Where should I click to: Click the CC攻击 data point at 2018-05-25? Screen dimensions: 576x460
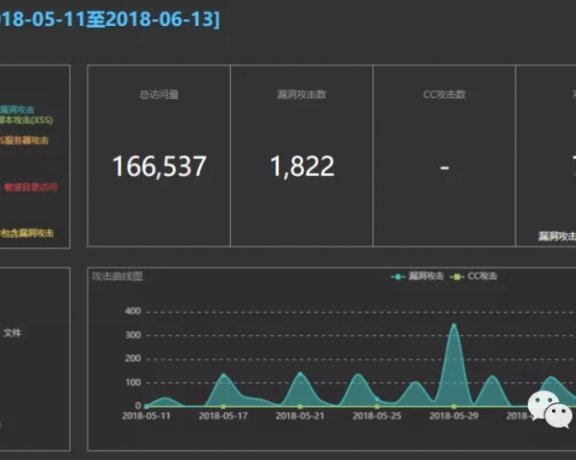tap(377, 406)
